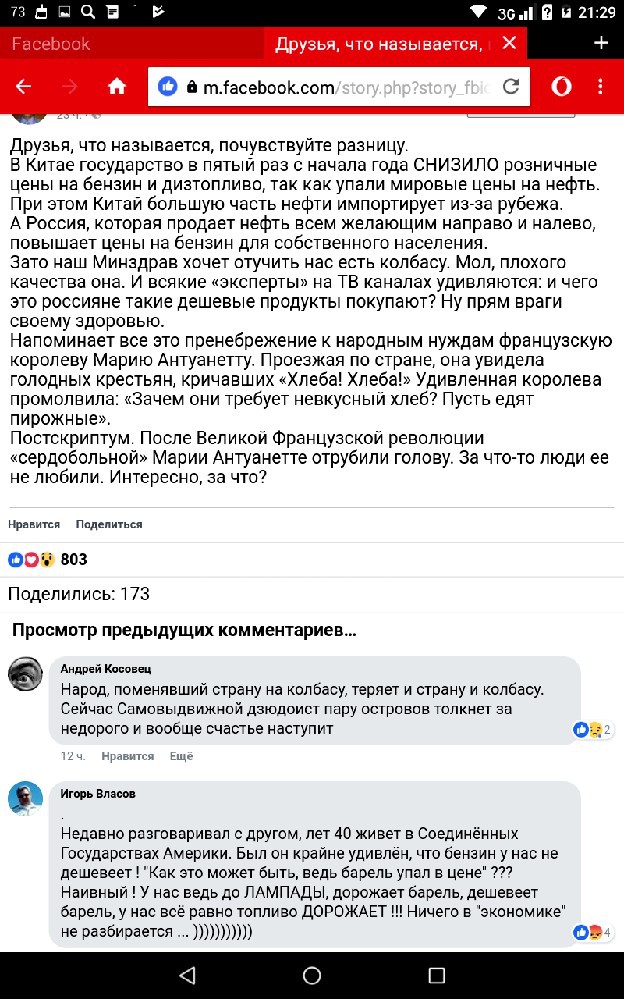Open the Opera menu icon
624x999 pixels.
tap(561, 86)
